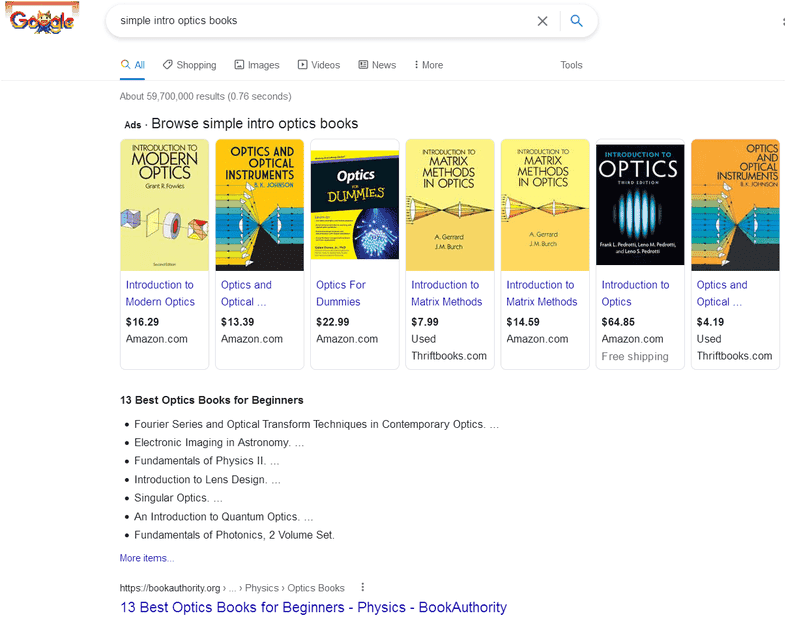The width and height of the screenshot is (786, 620).
Task: Open 13 Best Optics Books for Beginners result
Action: [313, 607]
